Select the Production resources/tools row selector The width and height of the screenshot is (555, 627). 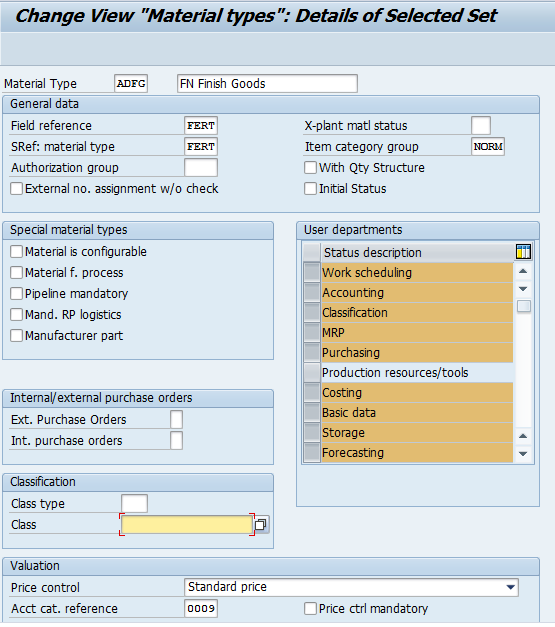pyautogui.click(x=312, y=373)
